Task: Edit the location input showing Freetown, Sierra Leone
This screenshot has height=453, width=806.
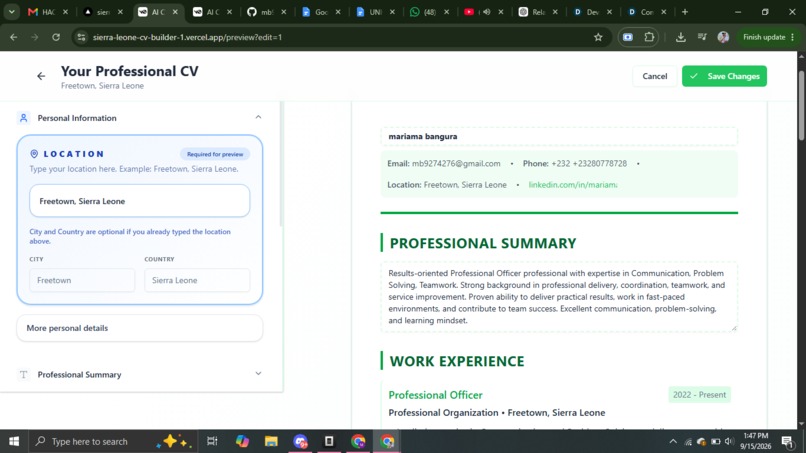Action: pyautogui.click(x=140, y=201)
